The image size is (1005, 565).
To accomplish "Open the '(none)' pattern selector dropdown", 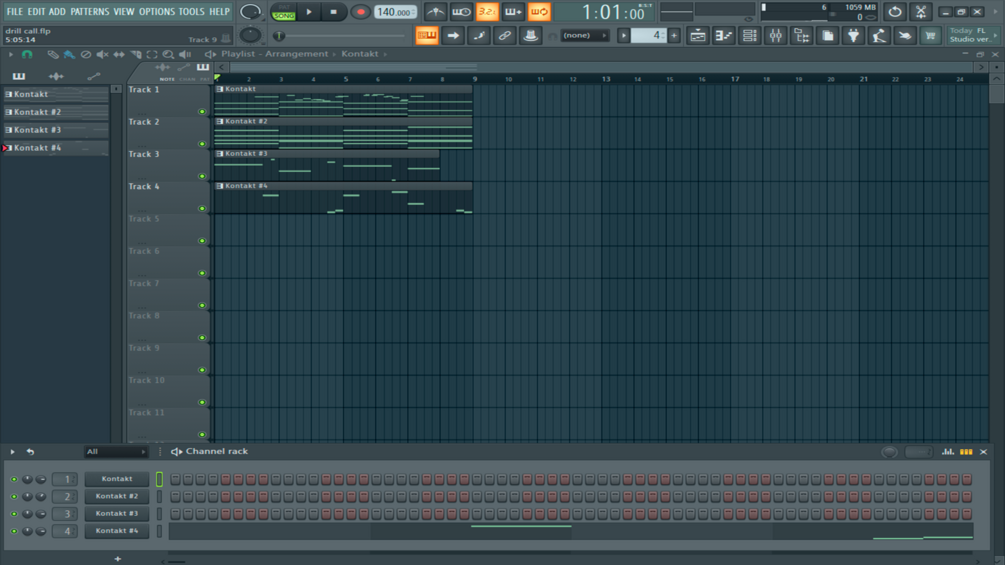I will (x=585, y=36).
